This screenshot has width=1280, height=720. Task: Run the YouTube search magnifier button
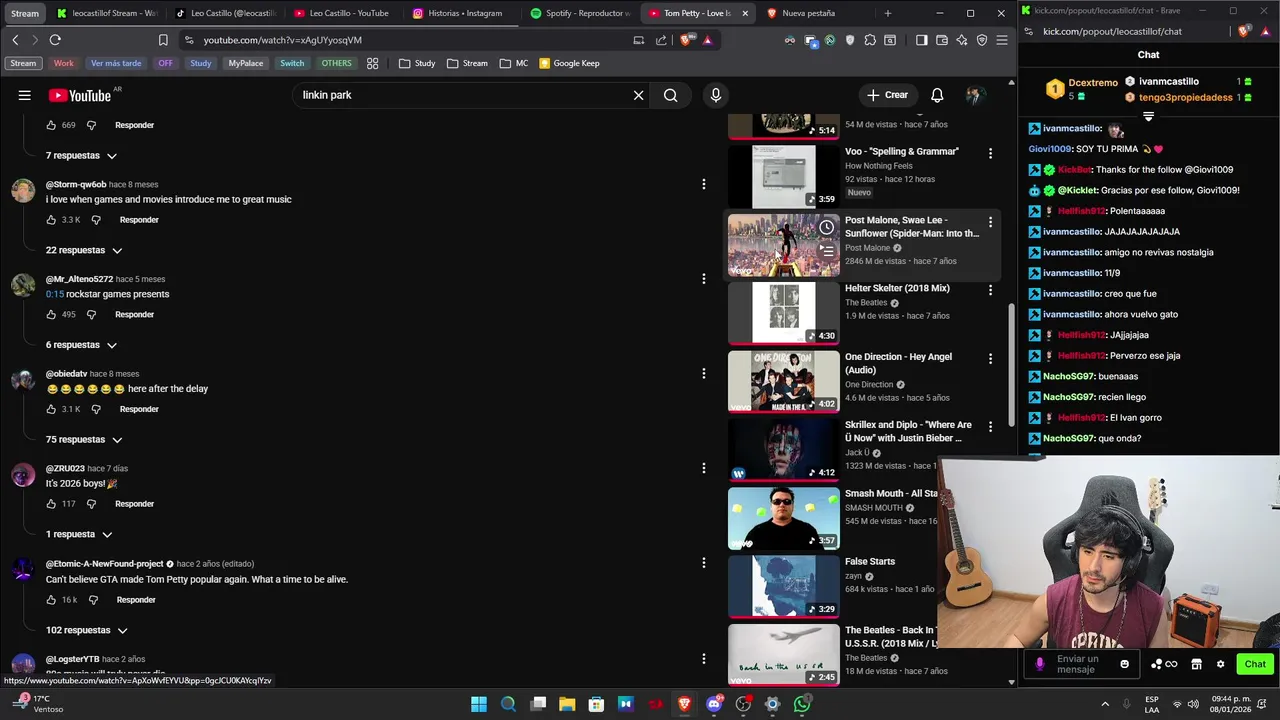pos(670,95)
